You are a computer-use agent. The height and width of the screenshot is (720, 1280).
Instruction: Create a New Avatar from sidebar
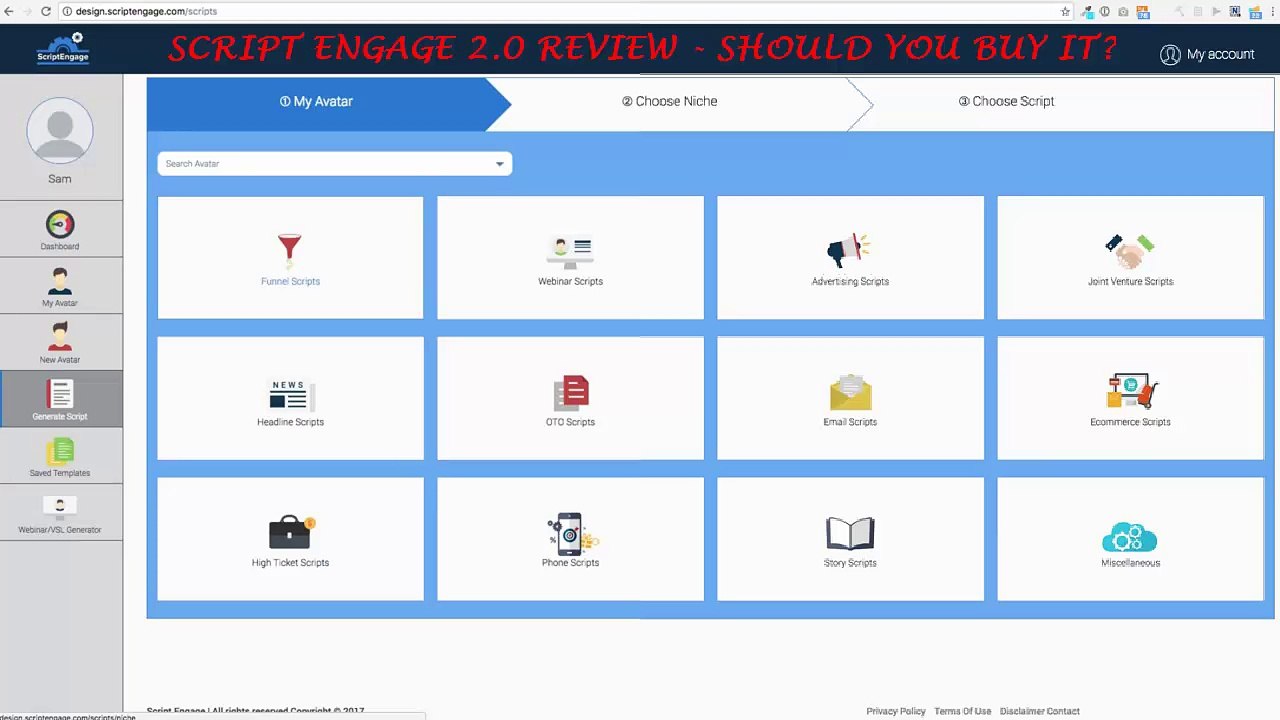tap(60, 343)
